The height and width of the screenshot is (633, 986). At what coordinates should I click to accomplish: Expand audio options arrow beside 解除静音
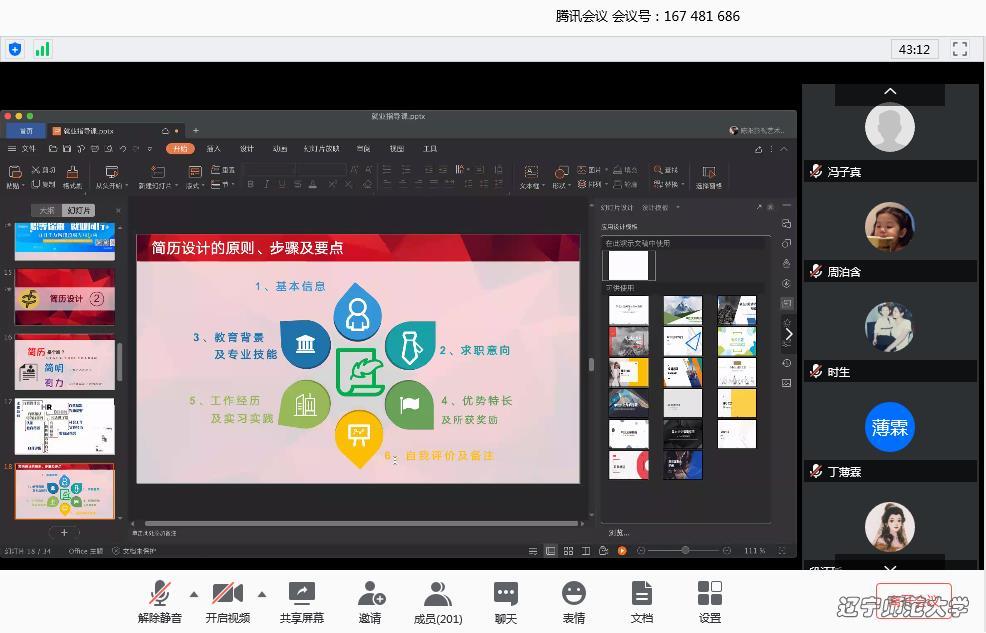194,594
